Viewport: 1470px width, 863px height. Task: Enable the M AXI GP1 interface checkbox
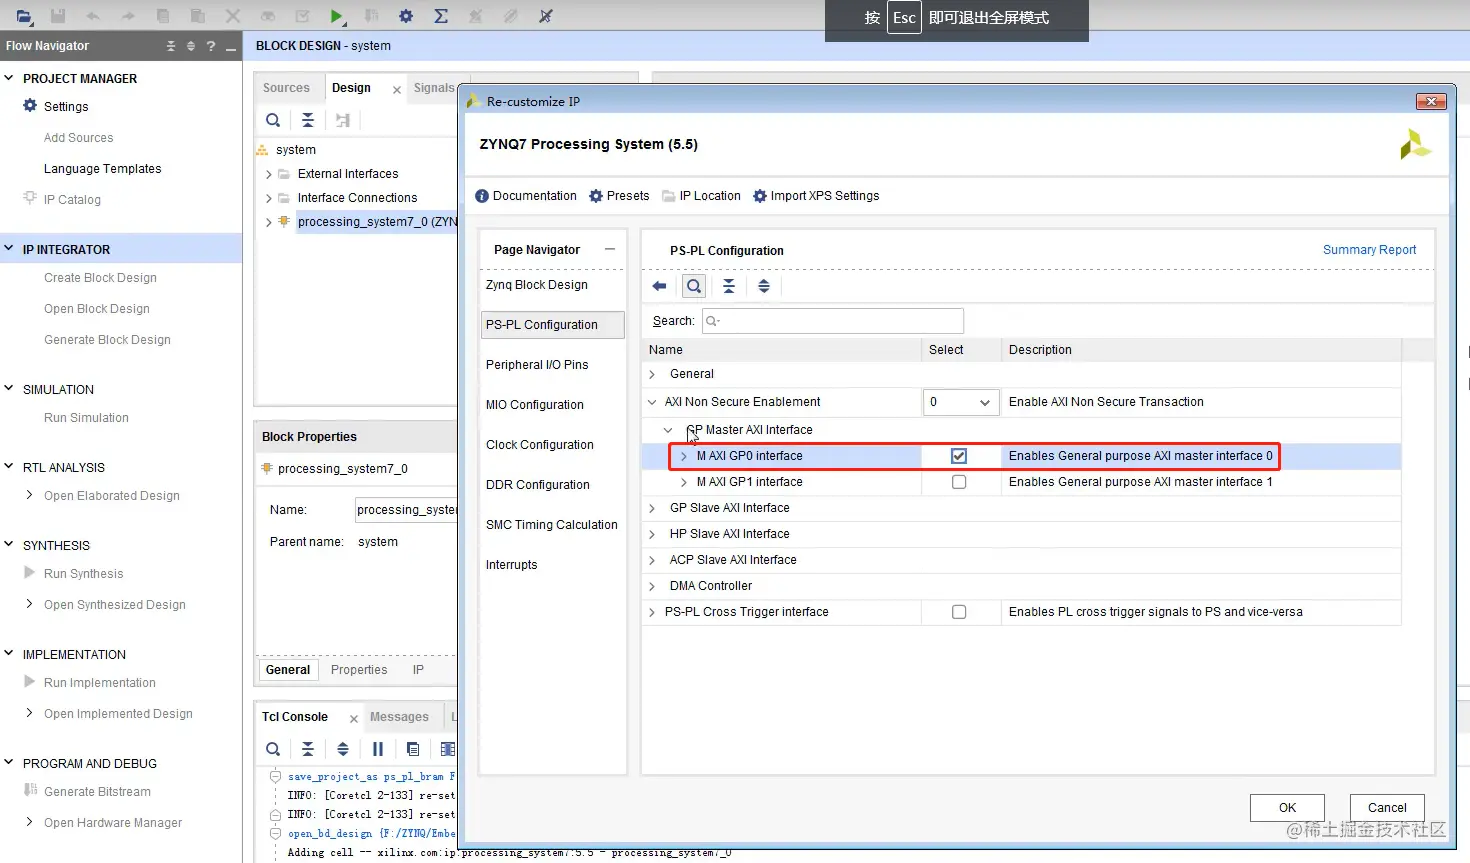(959, 482)
